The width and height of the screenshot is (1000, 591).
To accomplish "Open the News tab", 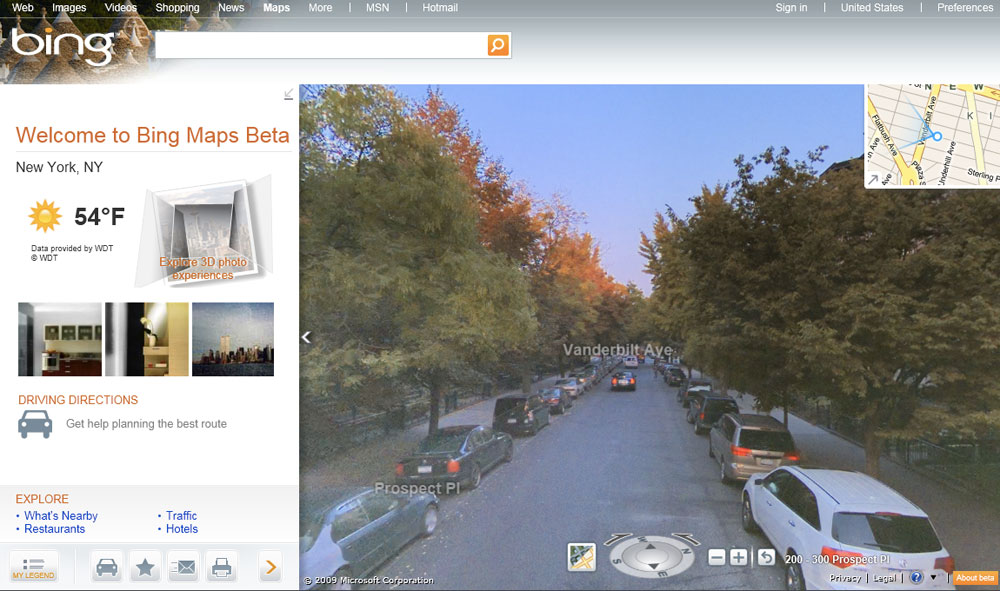I will (231, 8).
